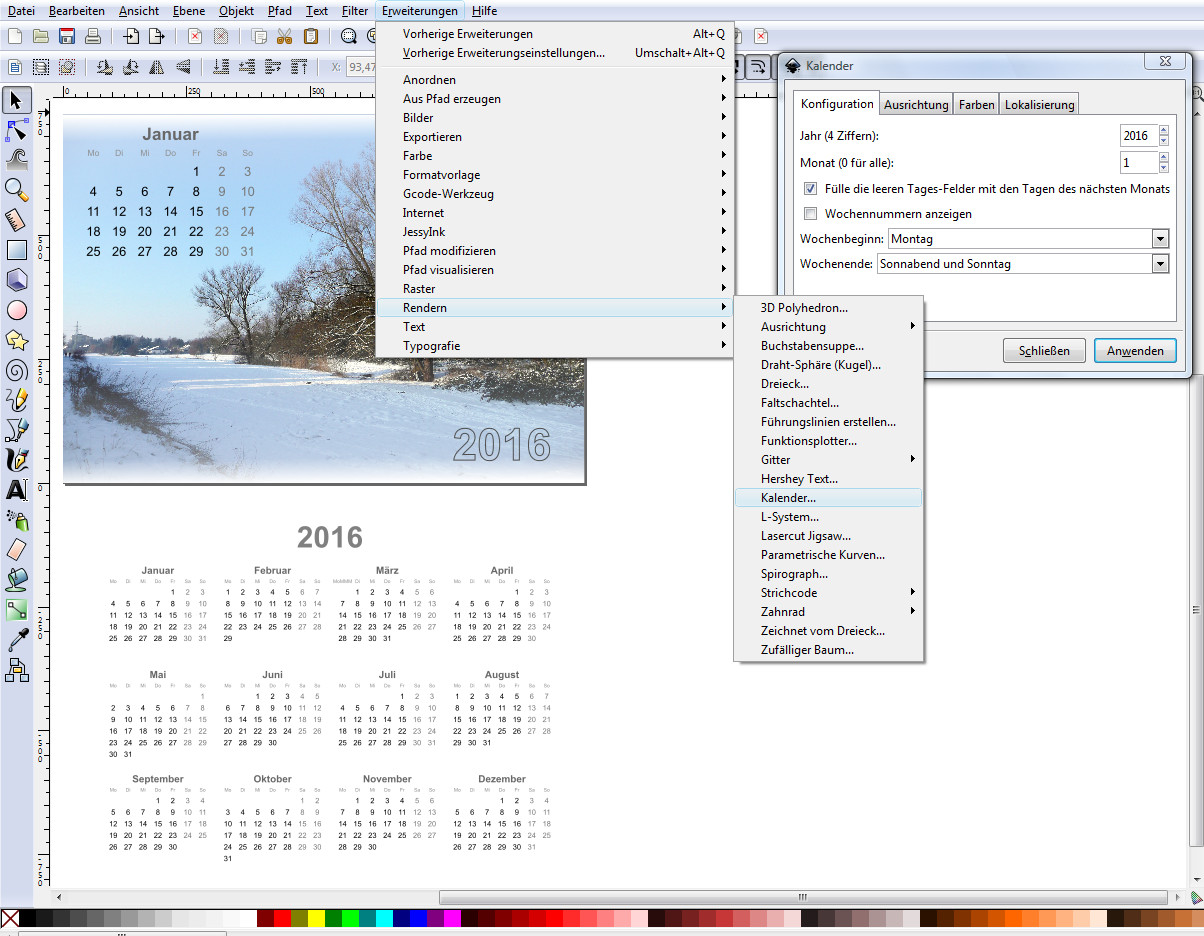Viewport: 1204px width, 936px height.
Task: Click the Monat input field
Action: point(1138,162)
